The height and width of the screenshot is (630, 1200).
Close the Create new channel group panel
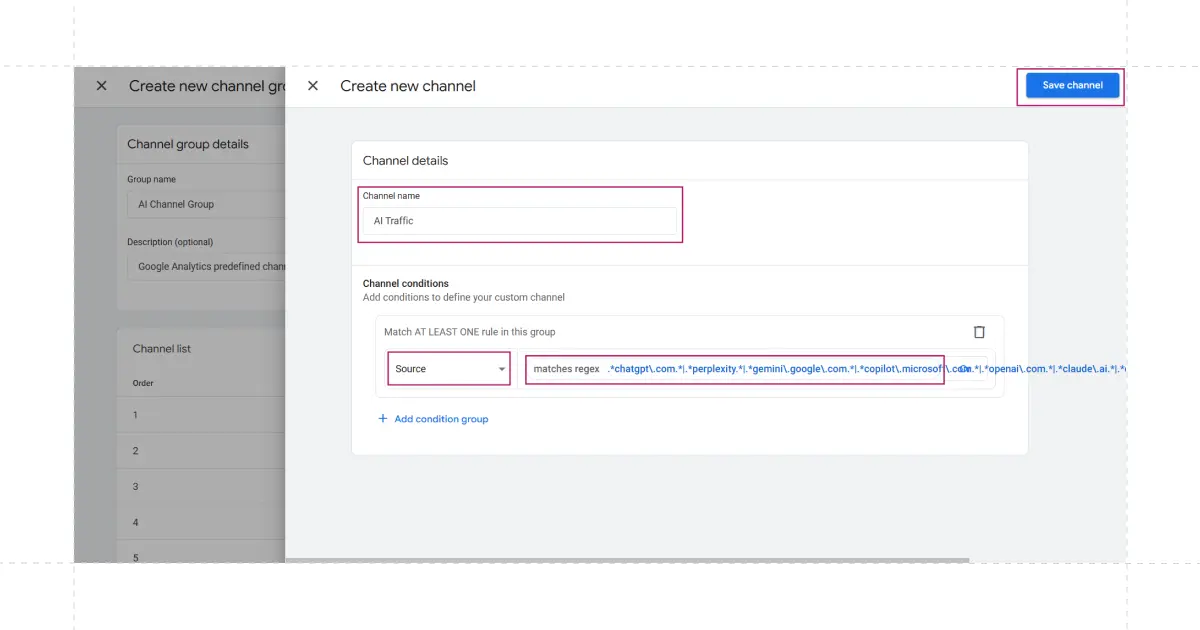[x=100, y=86]
